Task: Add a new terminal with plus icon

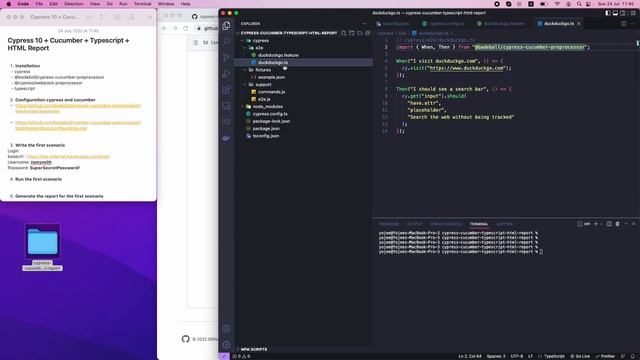Action: [x=596, y=224]
